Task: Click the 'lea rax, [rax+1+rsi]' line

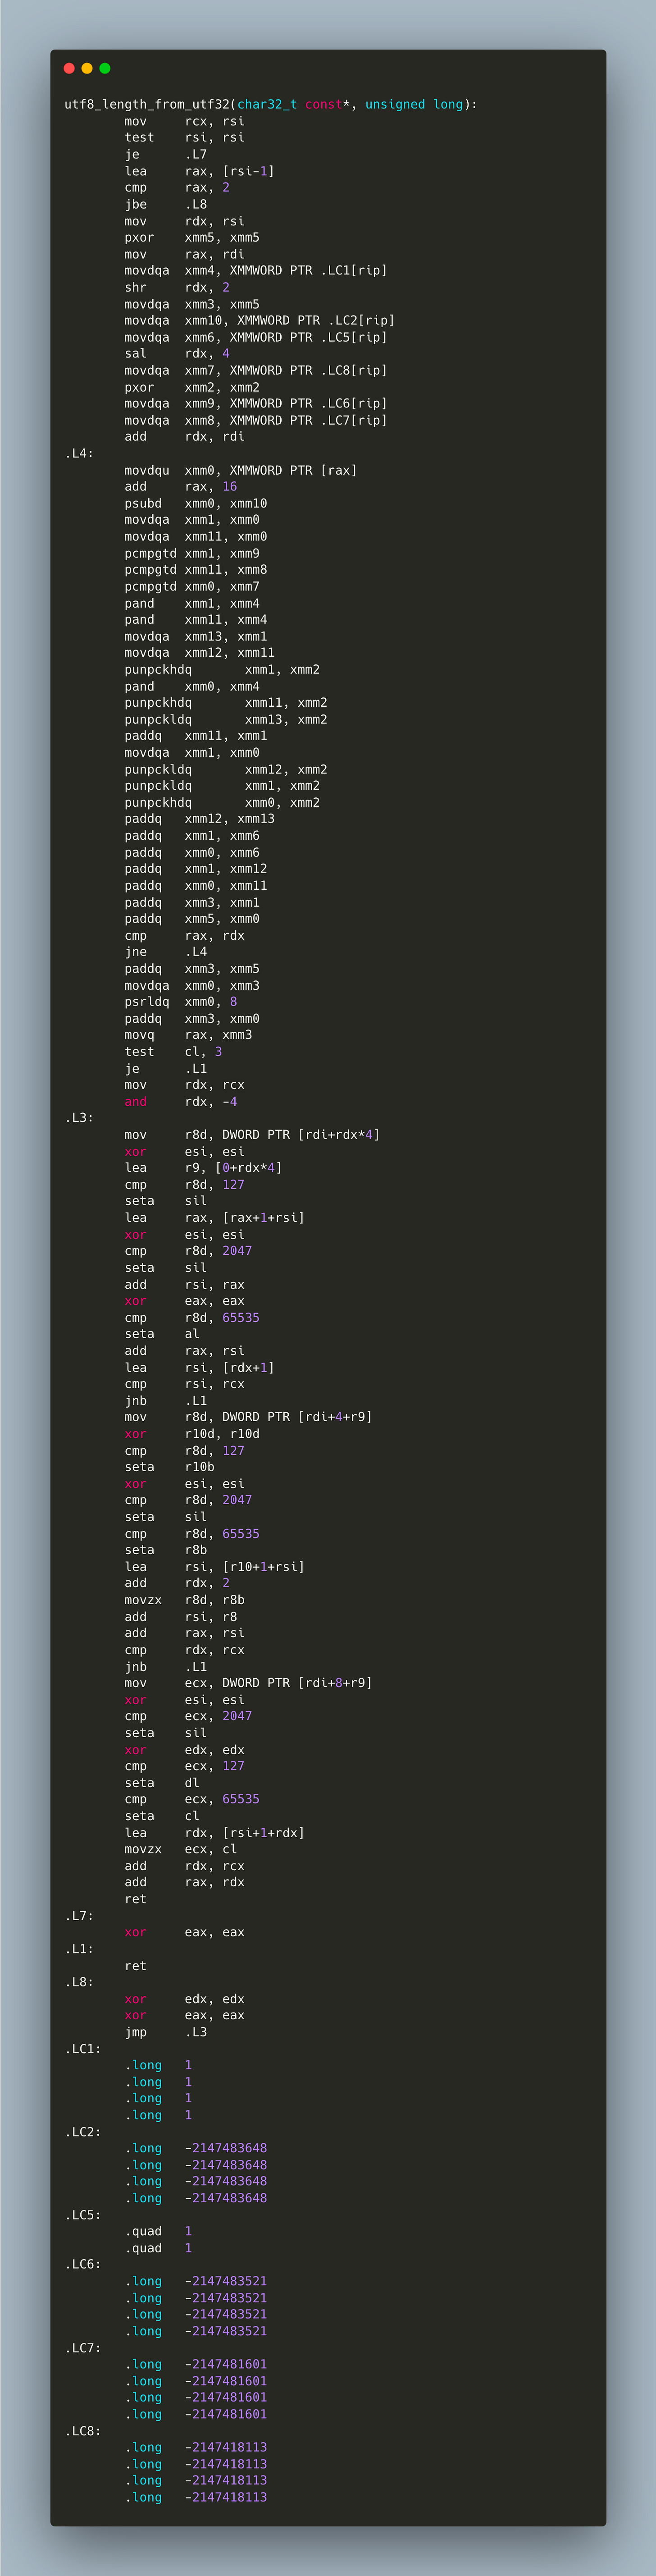Action: 214,1217
